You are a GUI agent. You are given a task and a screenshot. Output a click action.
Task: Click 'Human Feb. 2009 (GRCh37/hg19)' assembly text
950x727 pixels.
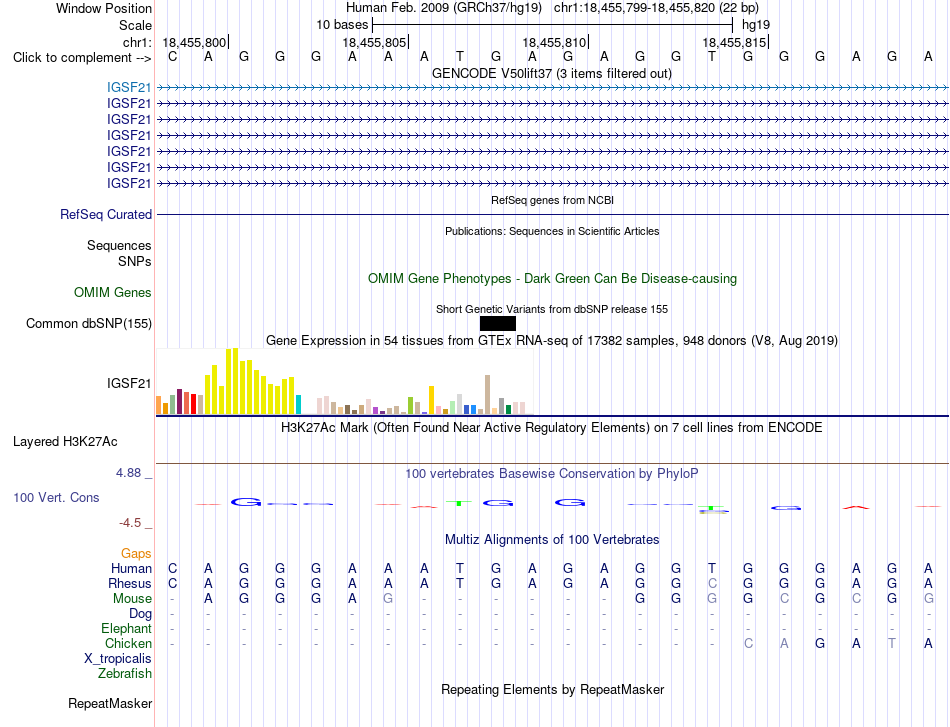[444, 8]
